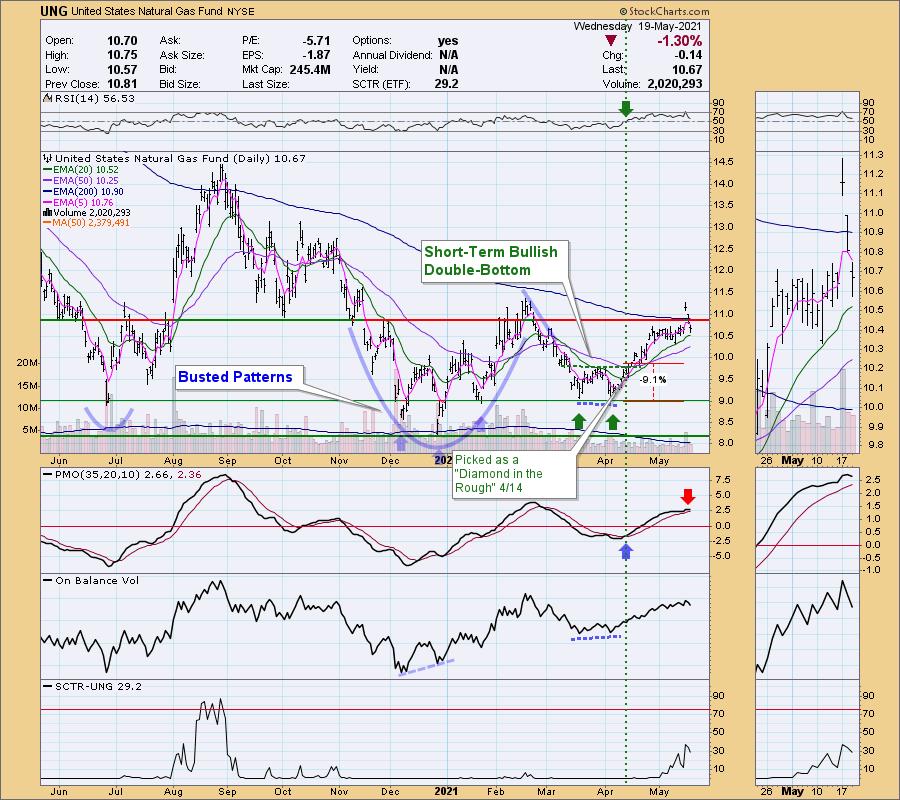The height and width of the screenshot is (800, 900).
Task: Click the 11.3 value on the zoom panel axis
Action: 872,155
